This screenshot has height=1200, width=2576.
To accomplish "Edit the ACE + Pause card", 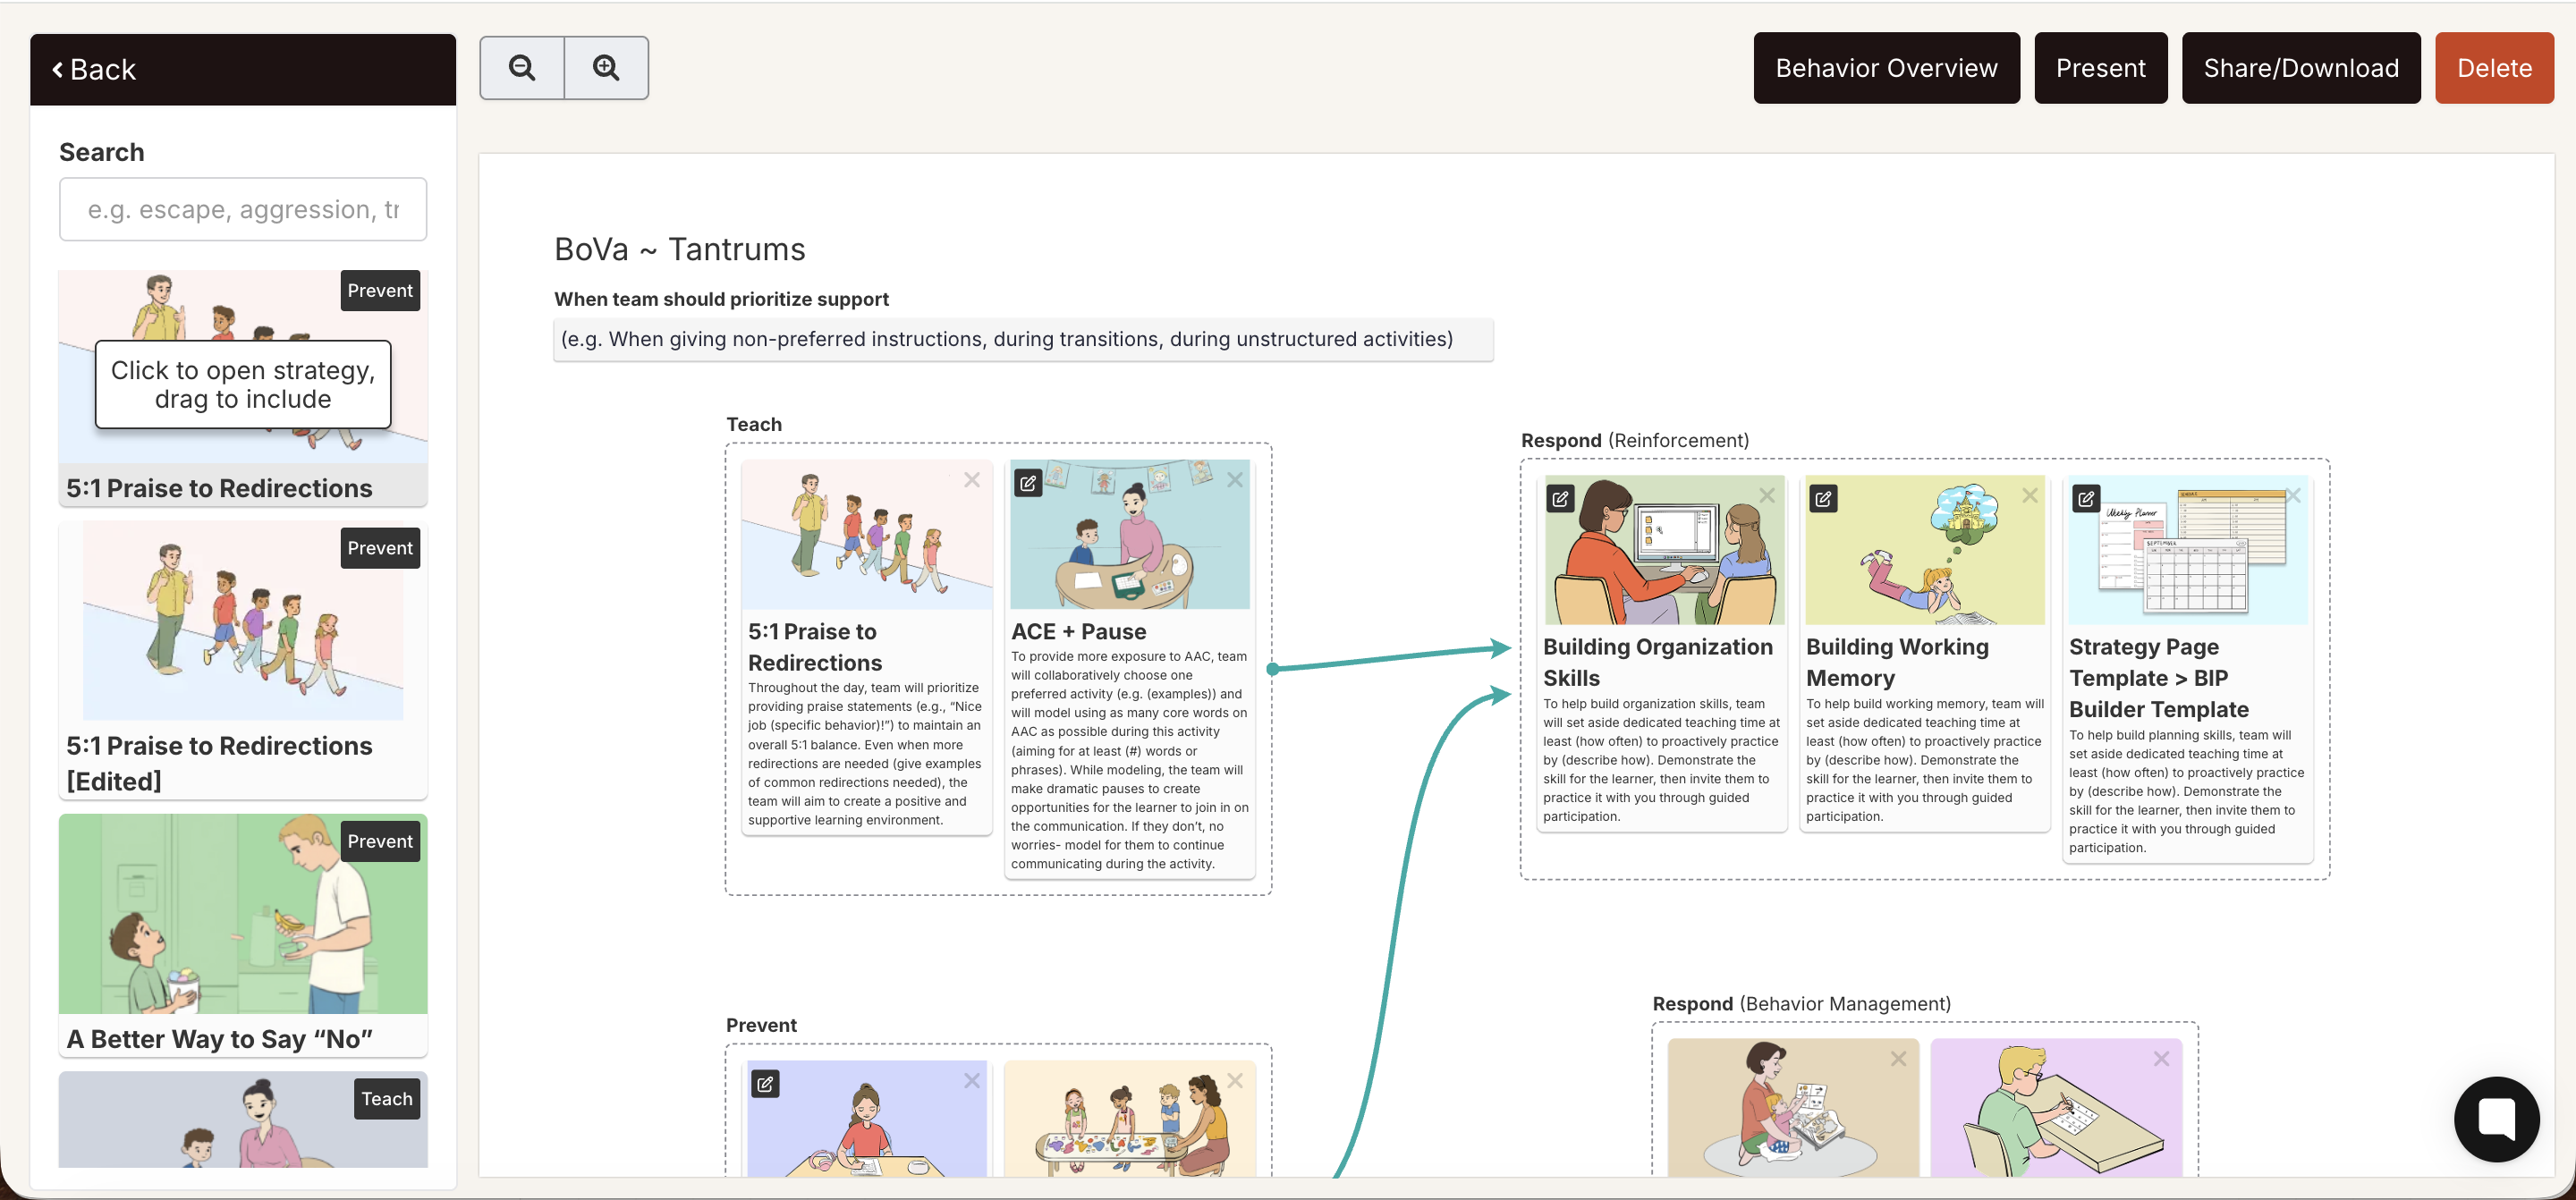I will 1027,484.
